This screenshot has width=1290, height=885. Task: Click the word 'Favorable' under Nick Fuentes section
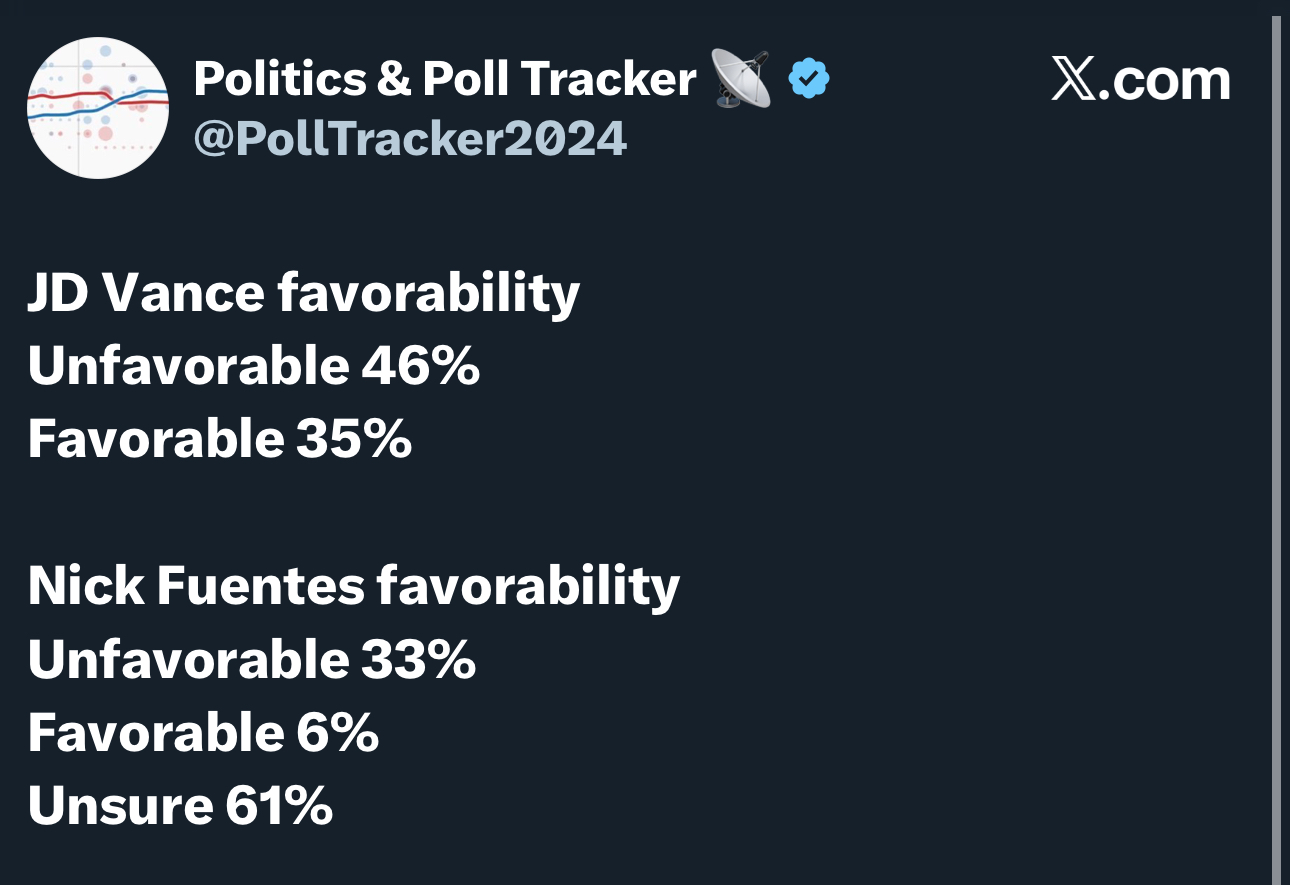click(155, 733)
